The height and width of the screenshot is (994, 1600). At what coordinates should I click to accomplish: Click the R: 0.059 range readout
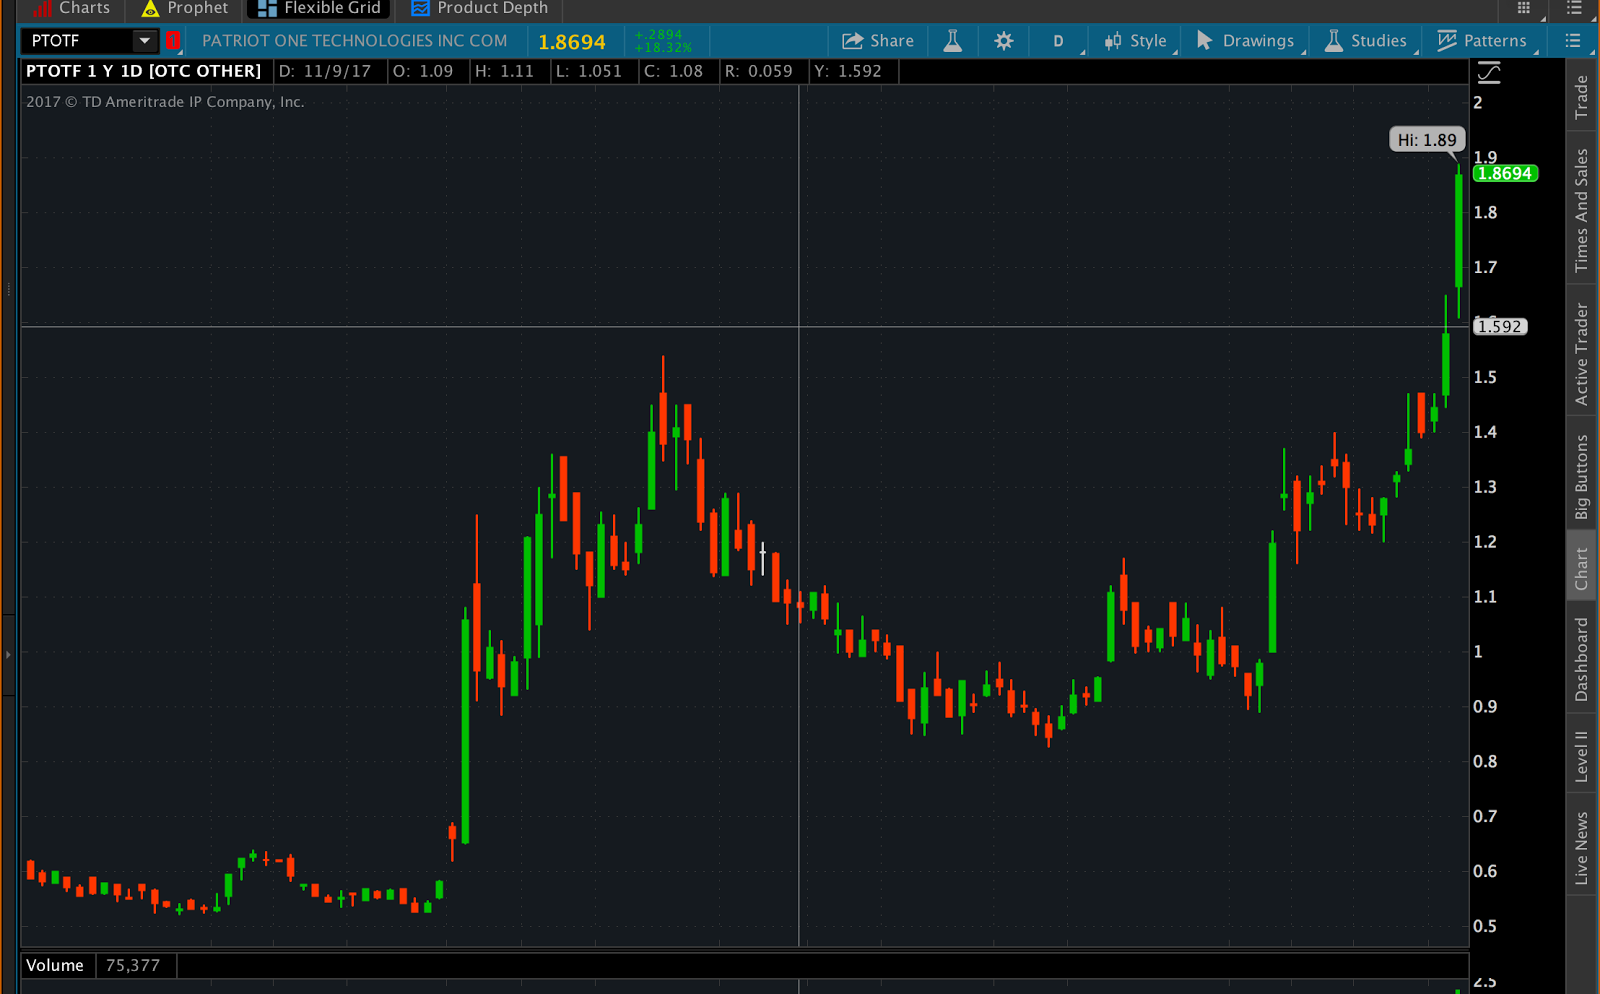(759, 71)
